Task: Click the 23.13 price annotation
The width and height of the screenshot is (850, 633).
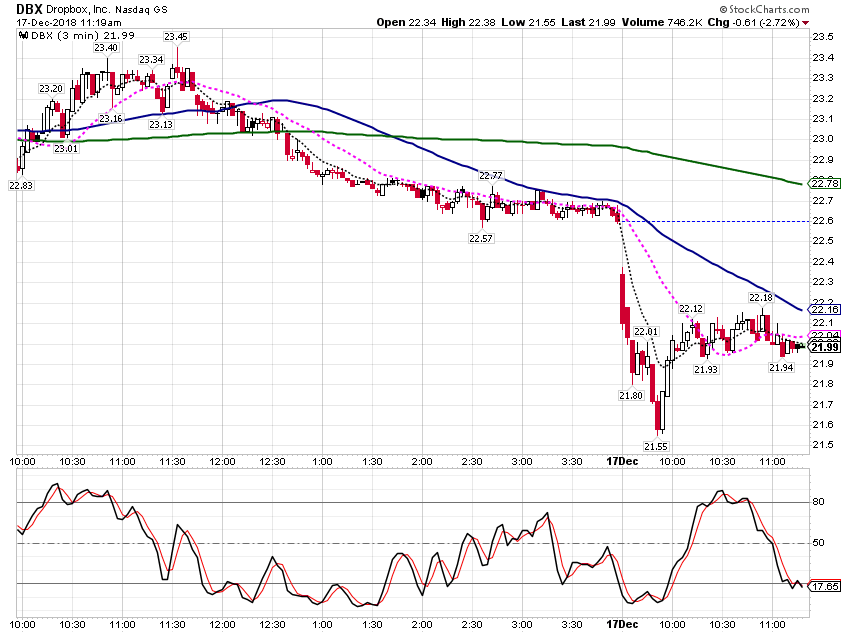Action: pos(161,125)
